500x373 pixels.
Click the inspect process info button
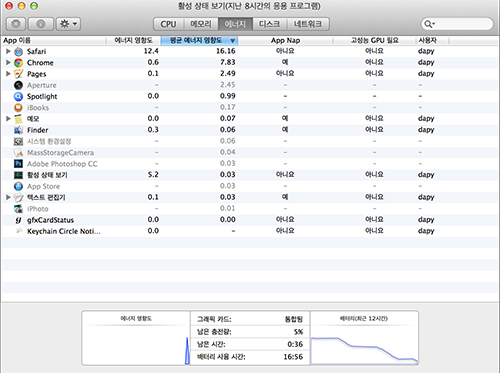pyautogui.click(x=41, y=24)
